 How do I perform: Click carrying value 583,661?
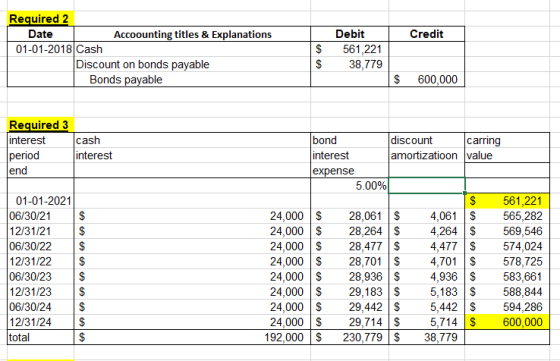tap(507, 277)
